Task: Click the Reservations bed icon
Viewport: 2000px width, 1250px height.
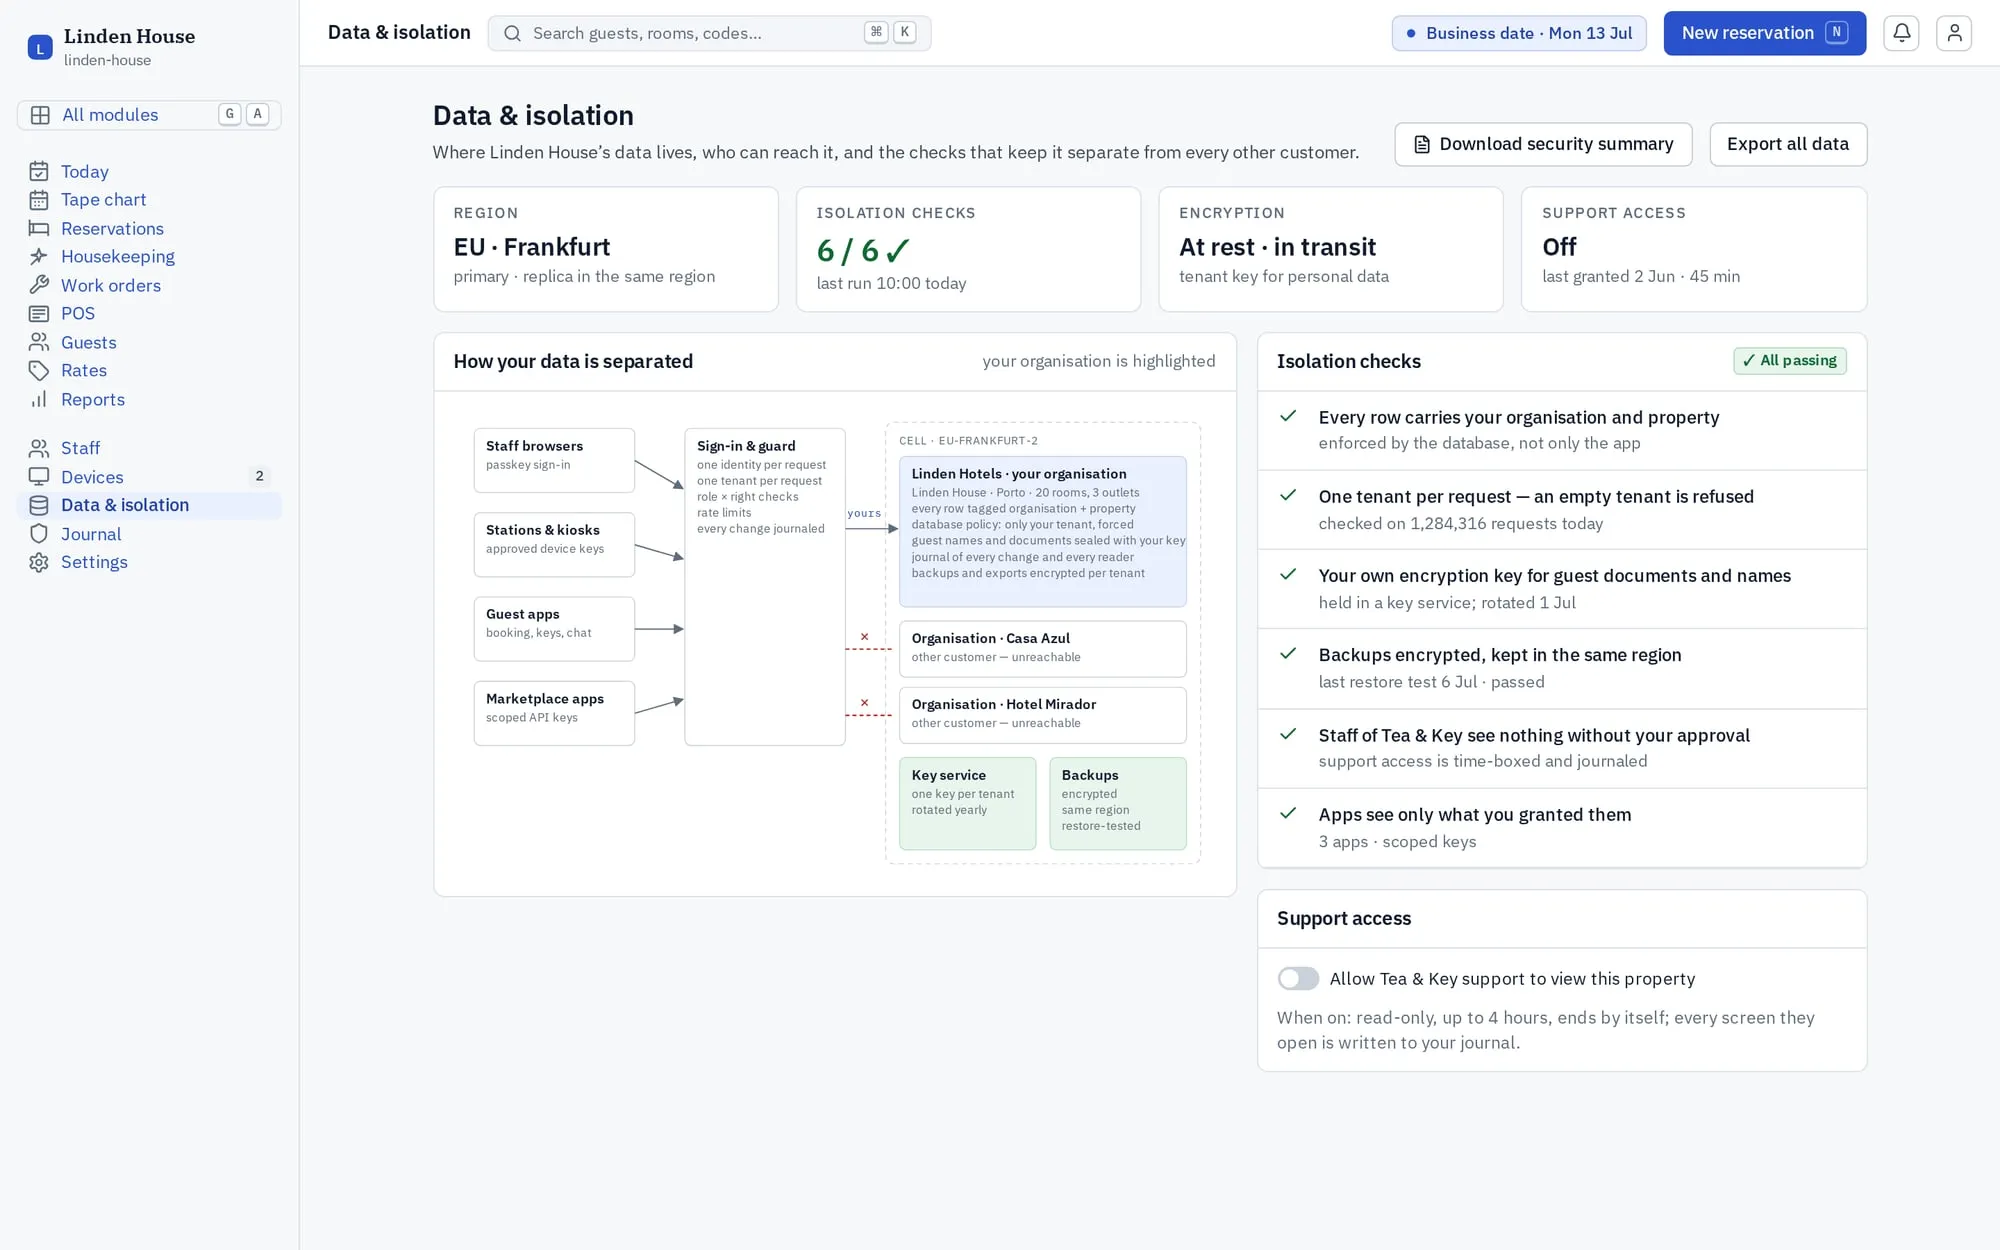Action: point(39,229)
